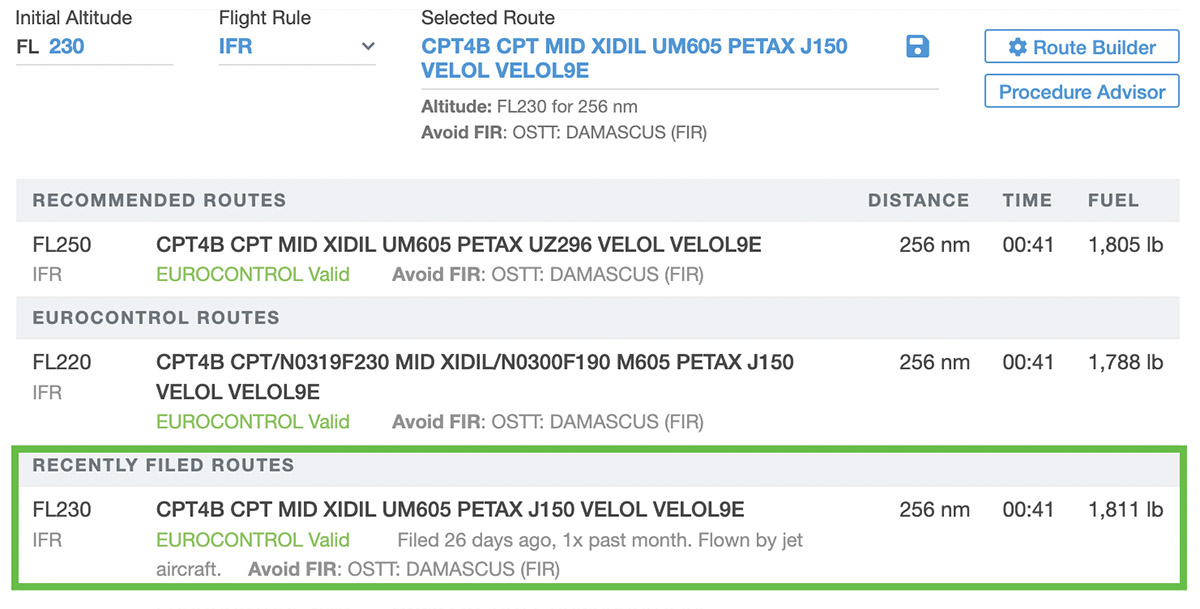The width and height of the screenshot is (1200, 609).
Task: Click the Recommended Routes section header
Action: (x=159, y=200)
